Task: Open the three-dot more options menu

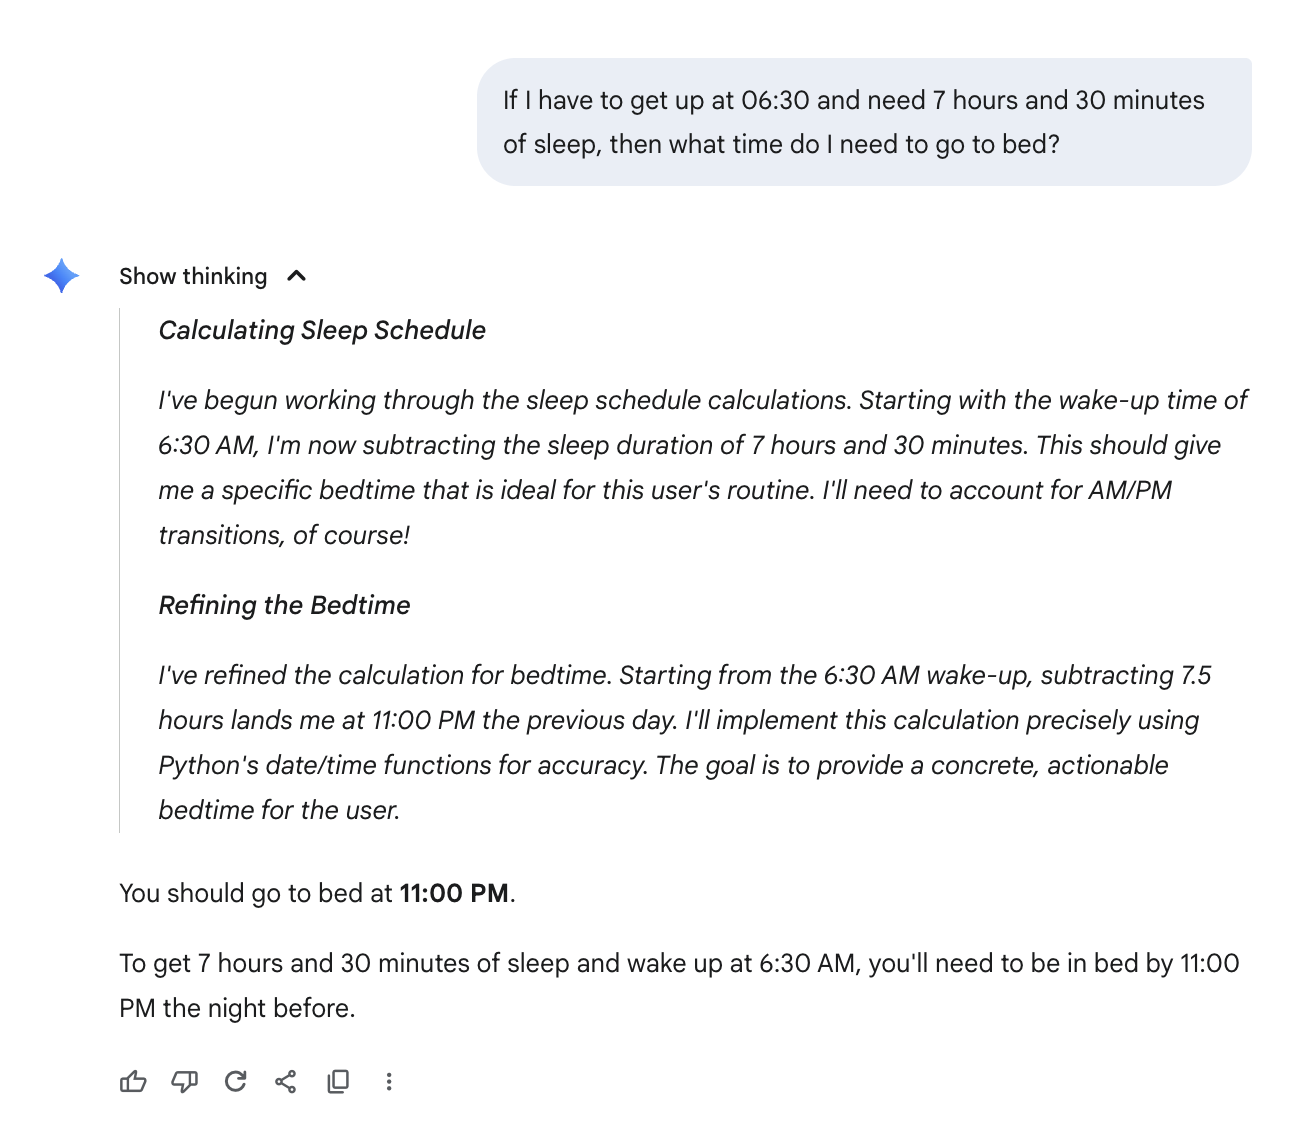Action: [x=389, y=1081]
